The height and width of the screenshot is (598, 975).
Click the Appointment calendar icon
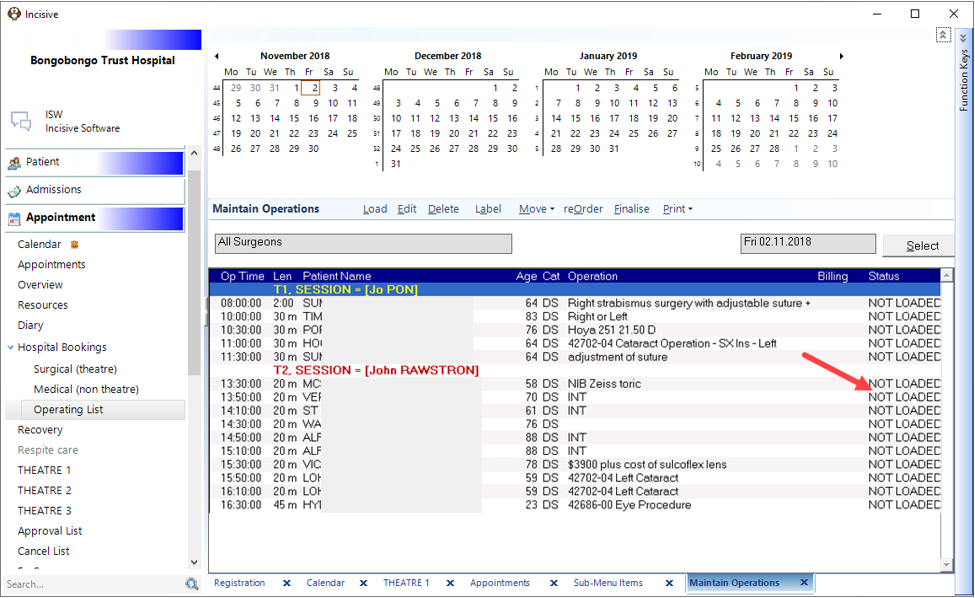click(14, 218)
